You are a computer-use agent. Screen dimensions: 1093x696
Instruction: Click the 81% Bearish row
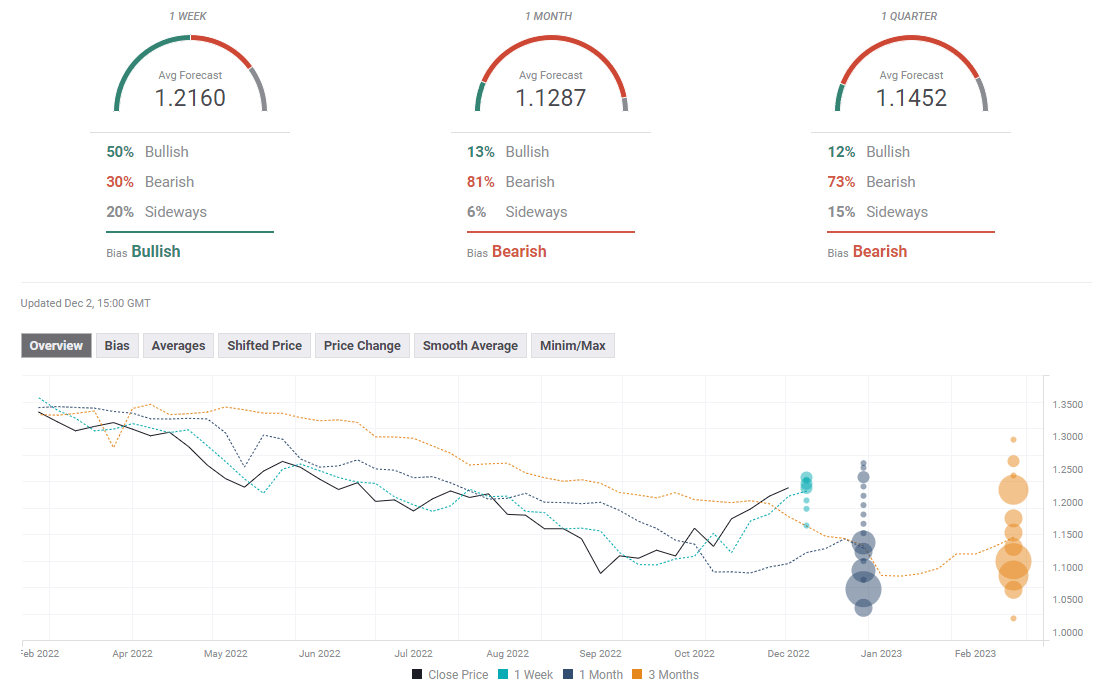pos(510,182)
